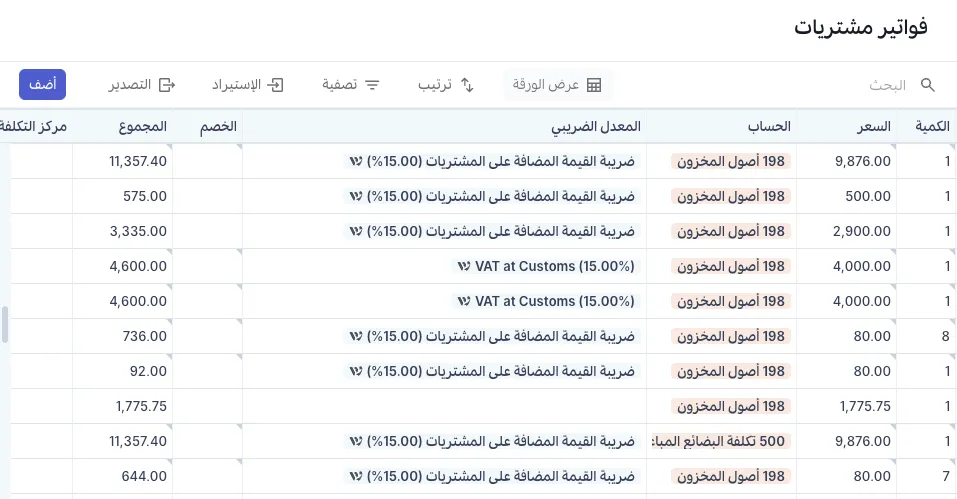Click the 198 account tag in the 575.00 row
The image size is (957, 499).
coord(731,196)
